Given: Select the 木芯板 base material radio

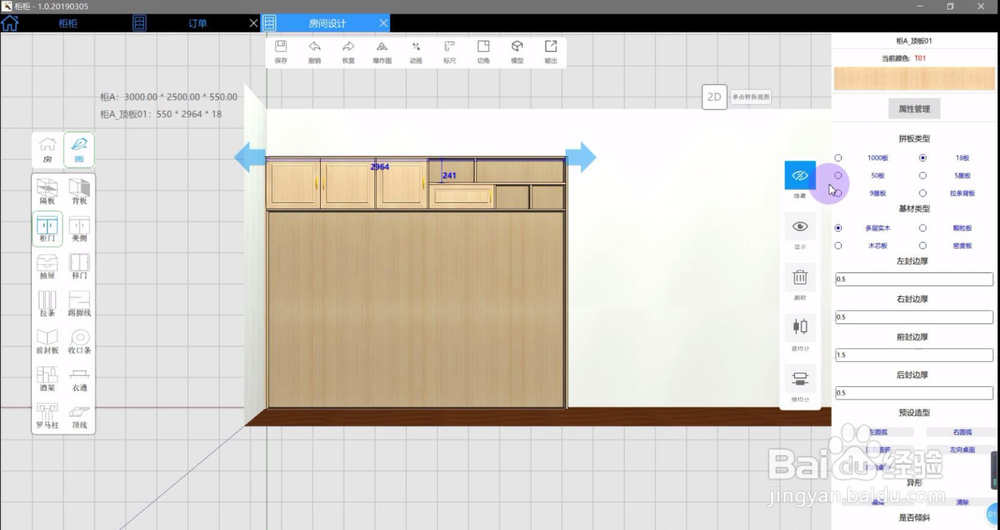Looking at the screenshot, I should 838,246.
